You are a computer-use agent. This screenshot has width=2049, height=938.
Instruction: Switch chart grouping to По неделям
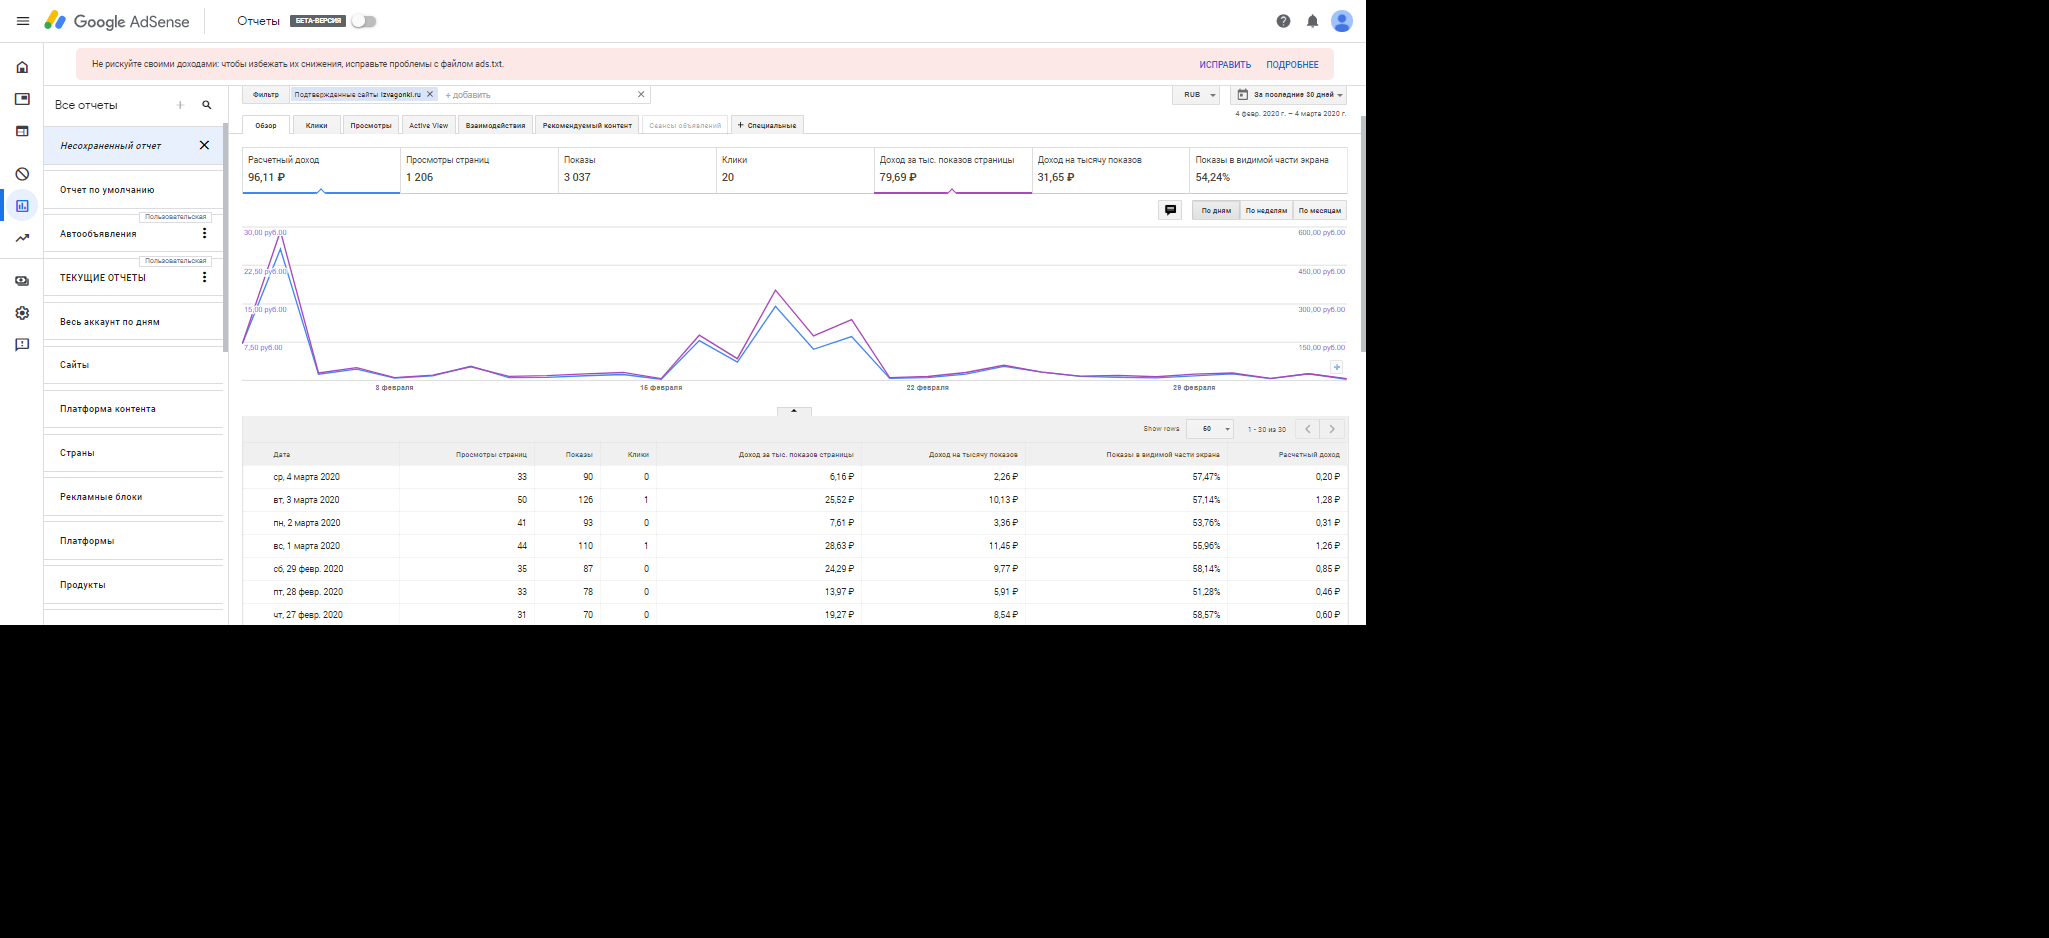1266,211
